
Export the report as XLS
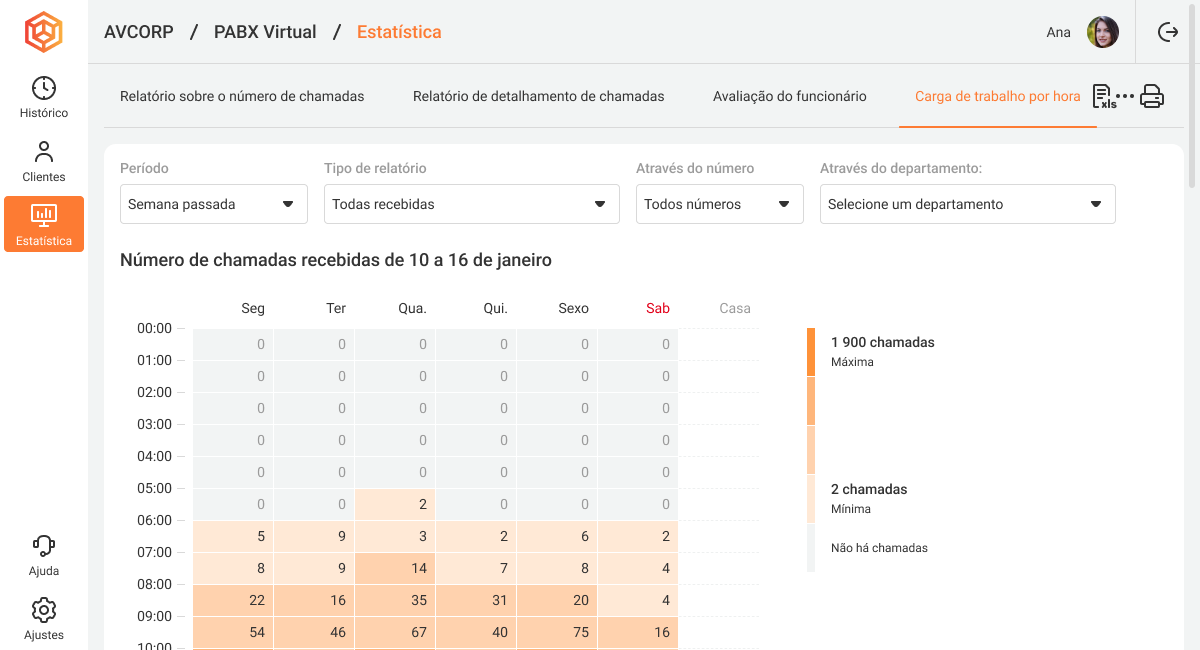tap(1103, 97)
